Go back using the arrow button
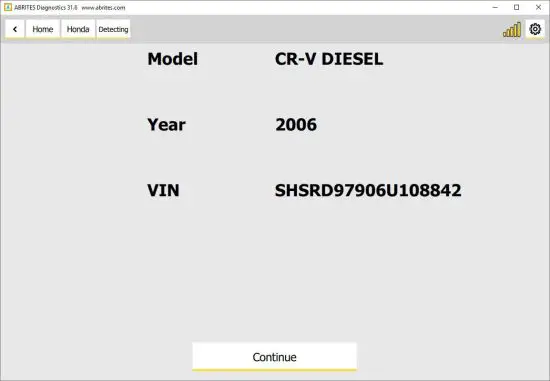The width and height of the screenshot is (550, 381). click(x=15, y=29)
